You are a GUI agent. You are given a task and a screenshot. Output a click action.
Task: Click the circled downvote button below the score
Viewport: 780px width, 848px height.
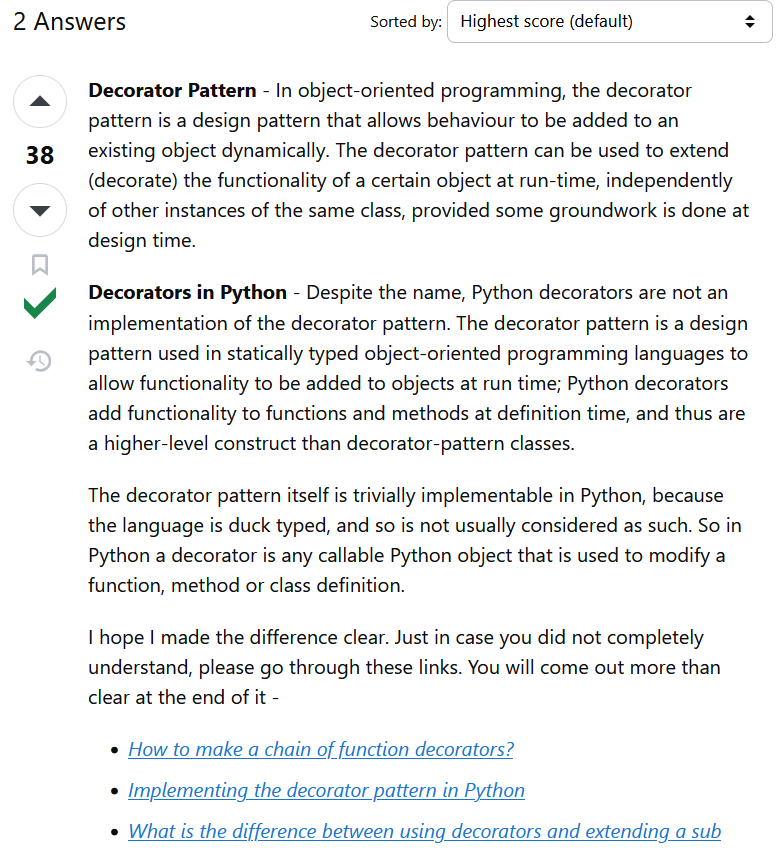click(39, 210)
